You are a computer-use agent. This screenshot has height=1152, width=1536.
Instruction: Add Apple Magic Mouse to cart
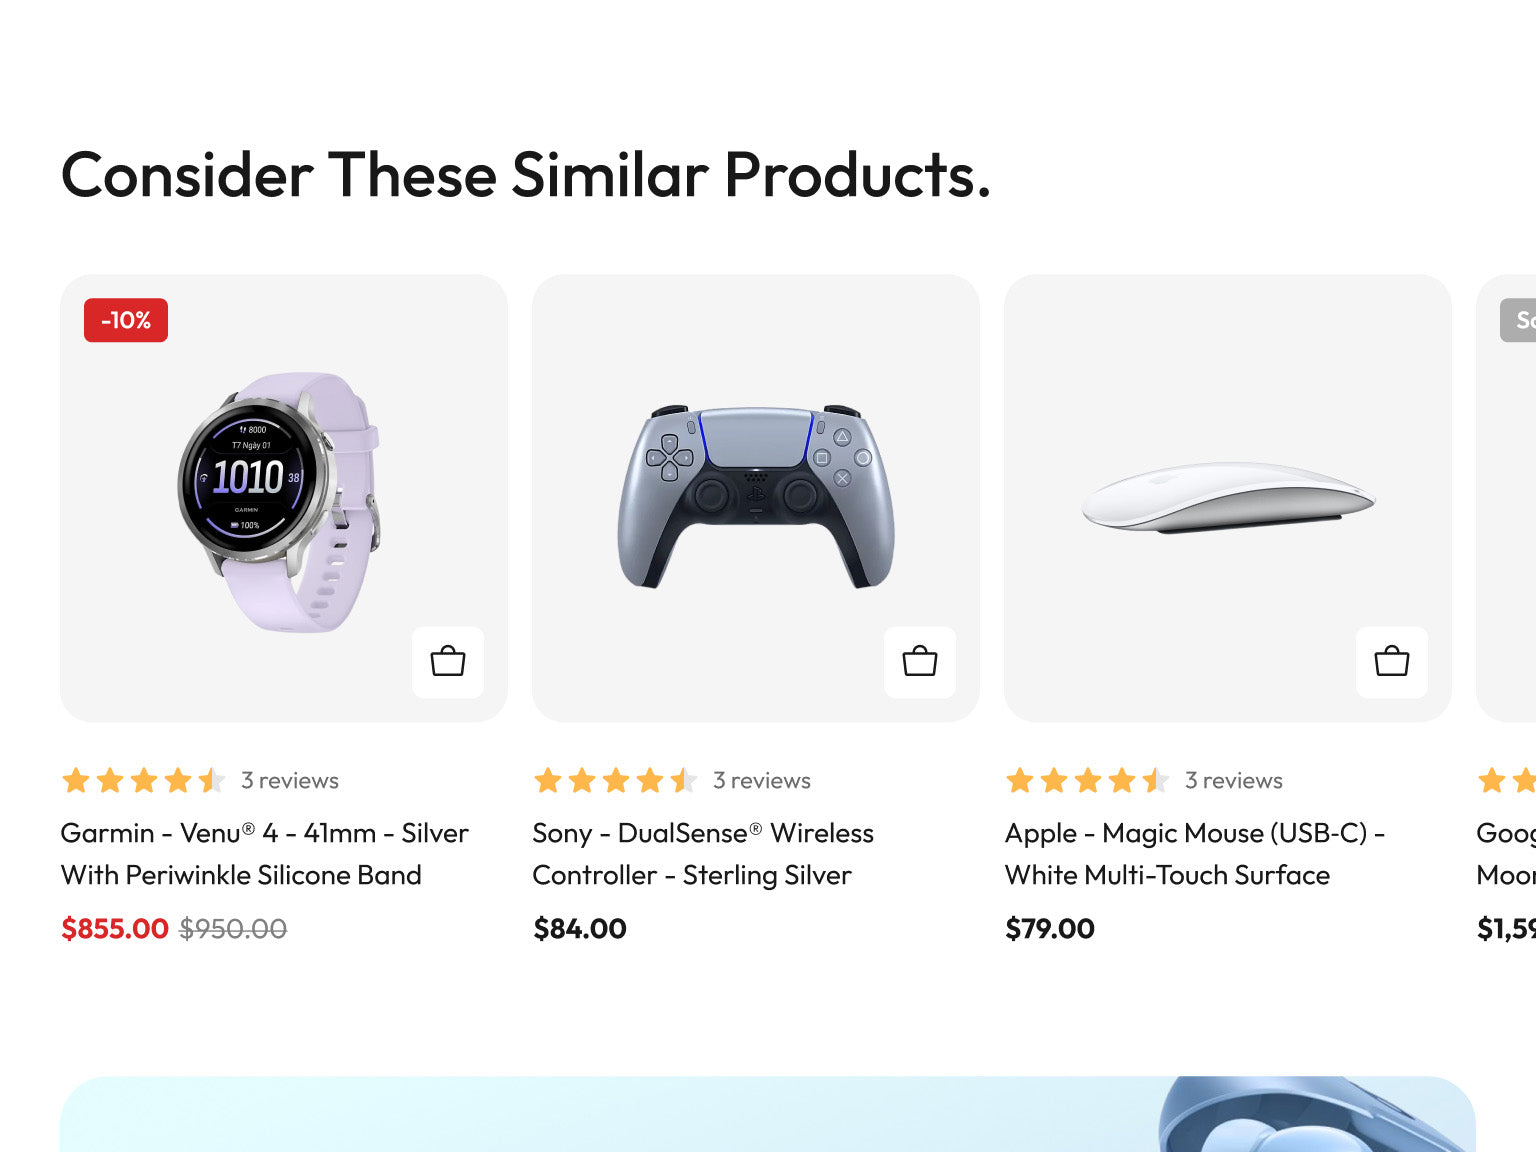pyautogui.click(x=1391, y=662)
